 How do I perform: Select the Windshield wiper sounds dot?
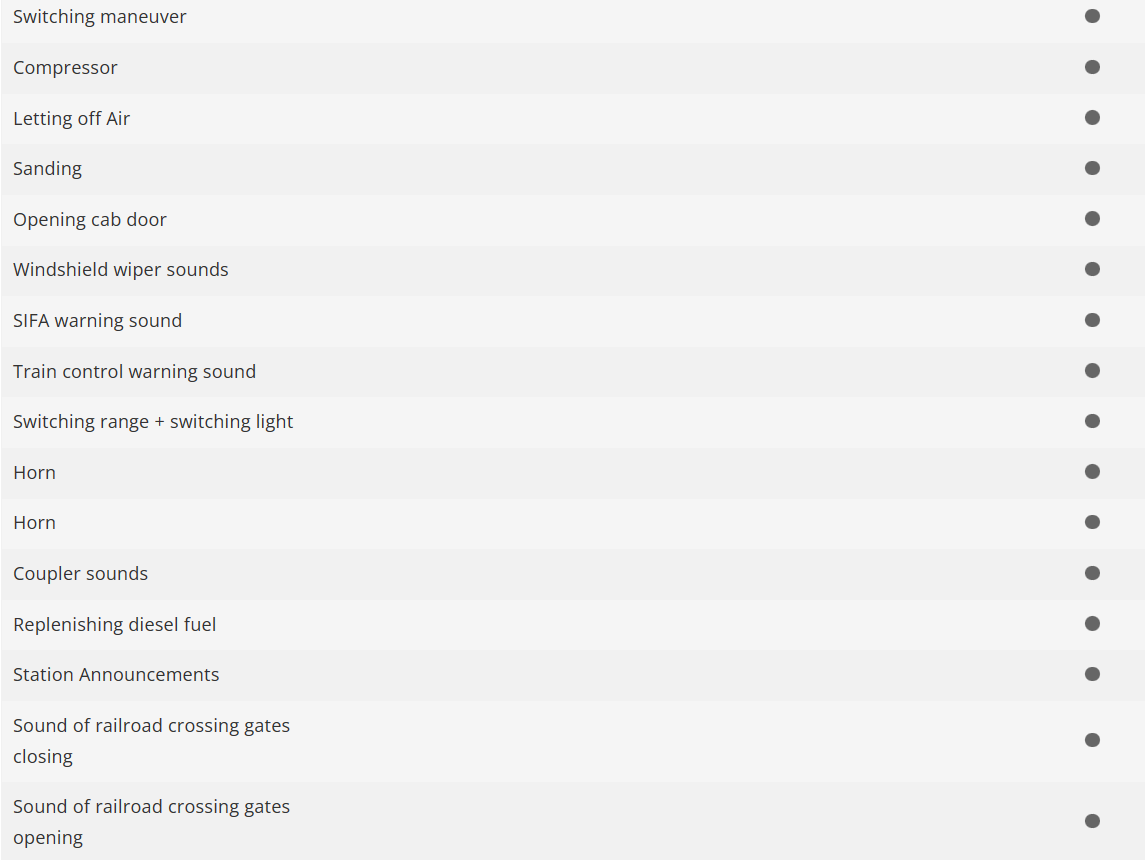(x=1092, y=269)
